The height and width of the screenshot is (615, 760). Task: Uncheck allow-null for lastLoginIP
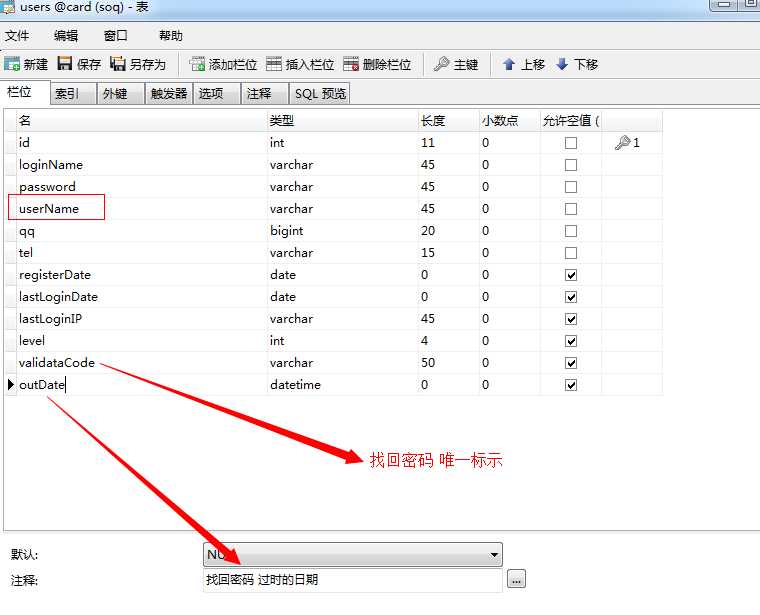point(571,319)
